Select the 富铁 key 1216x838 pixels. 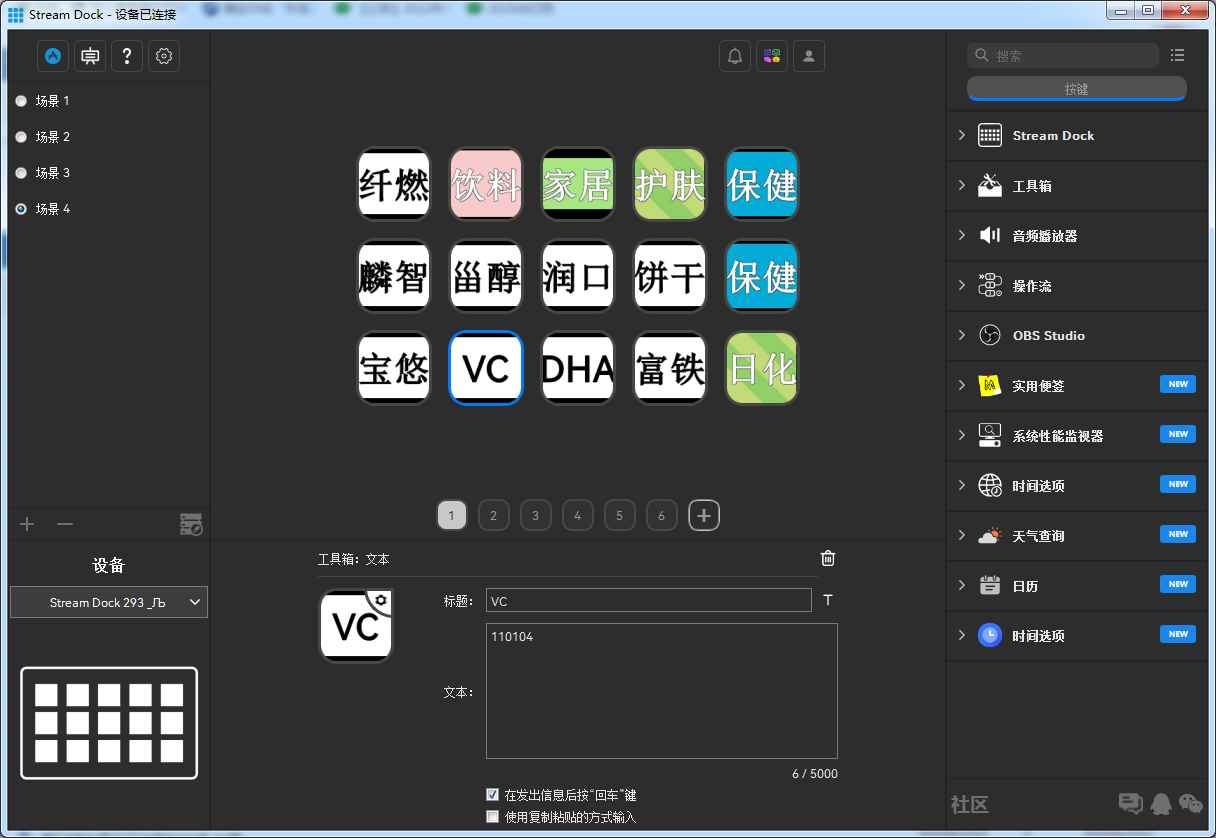(670, 369)
